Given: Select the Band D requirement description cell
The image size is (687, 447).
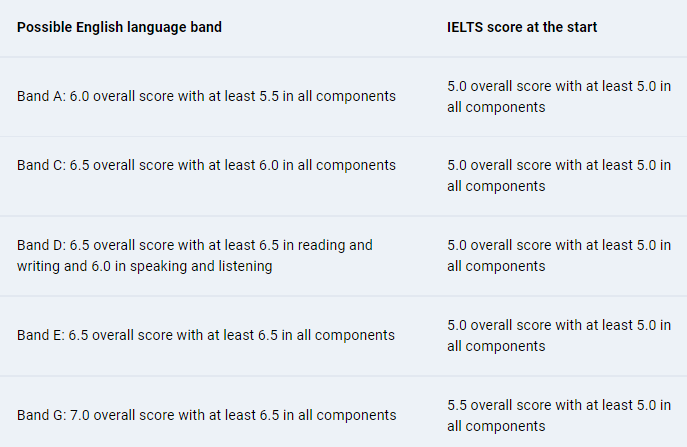Looking at the screenshot, I should point(195,255).
